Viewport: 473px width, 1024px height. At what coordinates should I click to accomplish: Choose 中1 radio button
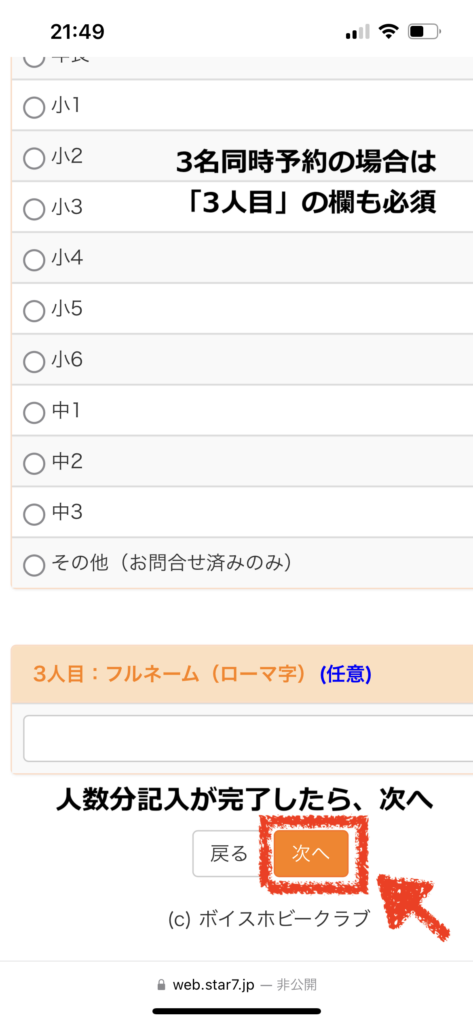point(33,412)
